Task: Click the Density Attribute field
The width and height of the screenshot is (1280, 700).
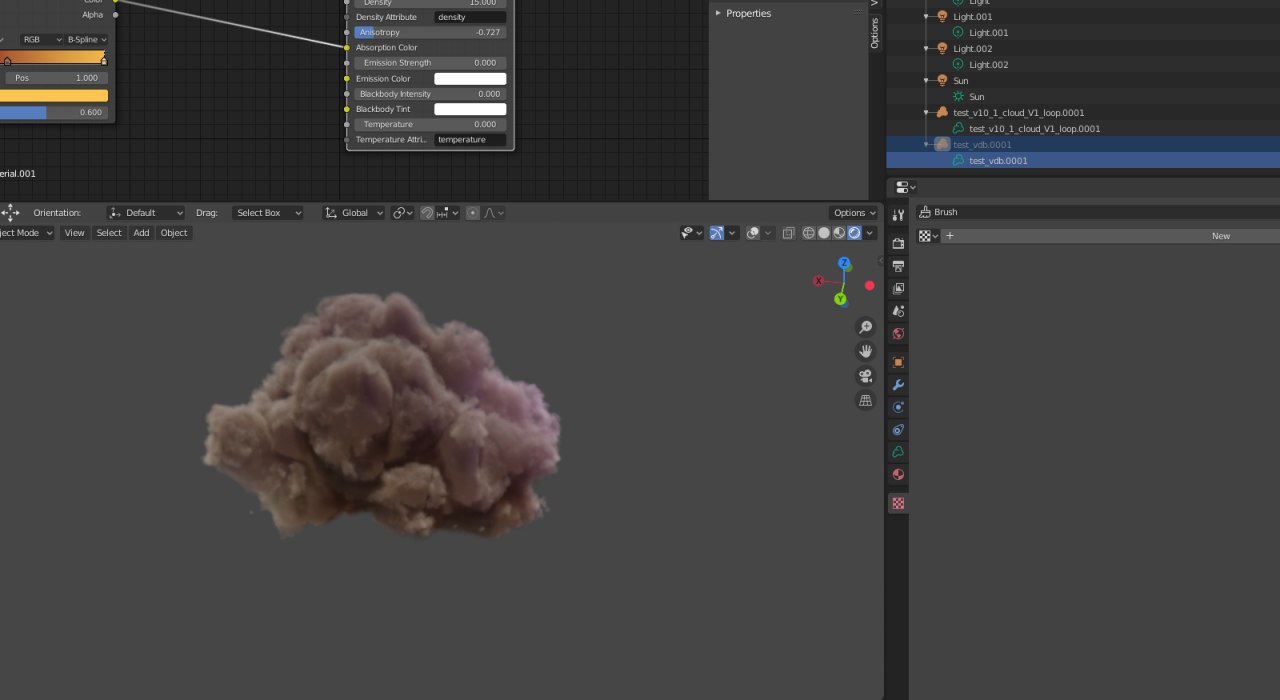Action: (x=470, y=17)
